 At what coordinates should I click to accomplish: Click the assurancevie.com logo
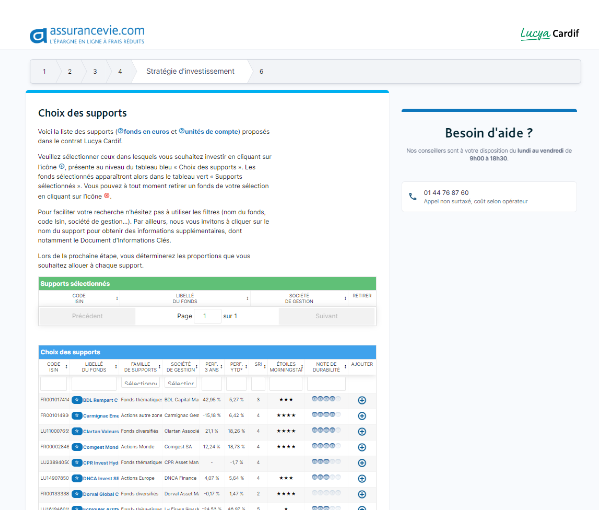87,36
